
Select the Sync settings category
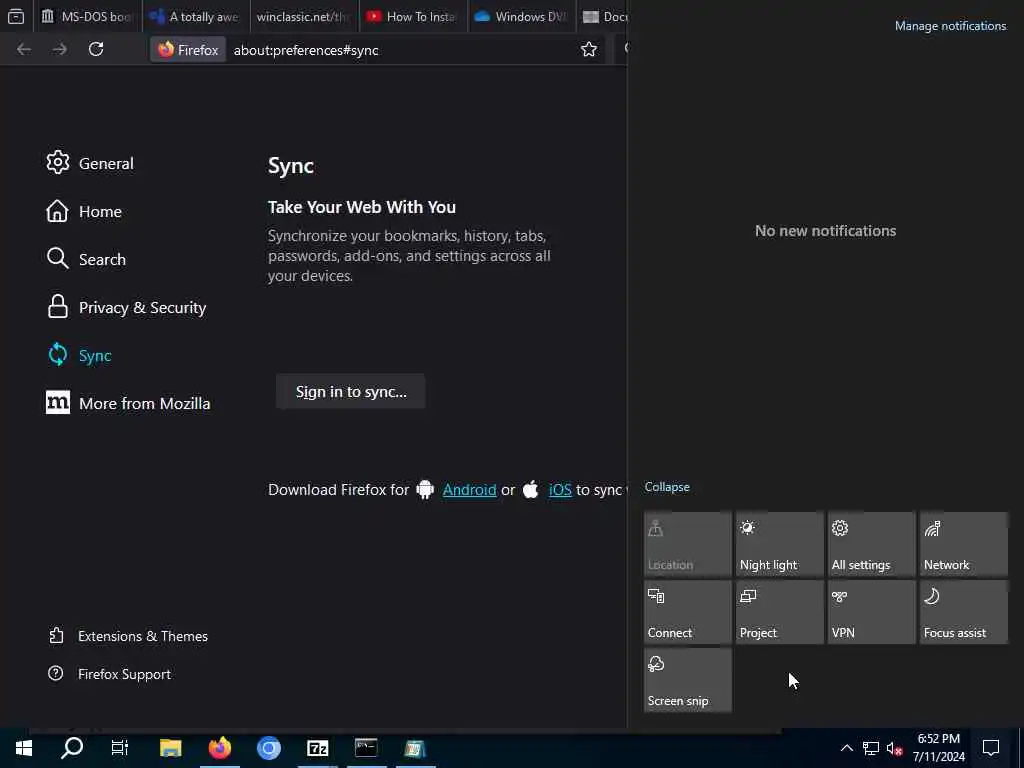(79, 355)
